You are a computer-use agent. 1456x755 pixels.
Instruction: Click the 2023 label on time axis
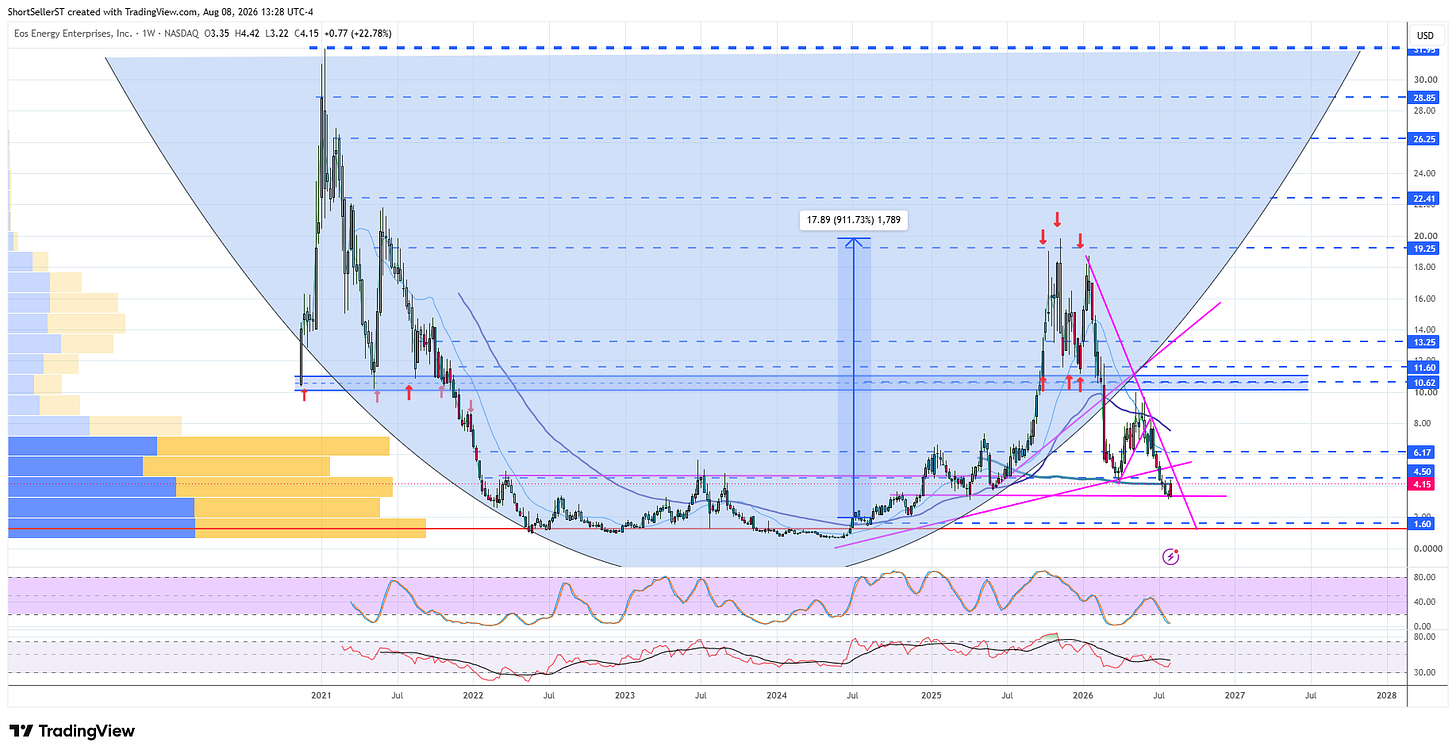pos(625,693)
